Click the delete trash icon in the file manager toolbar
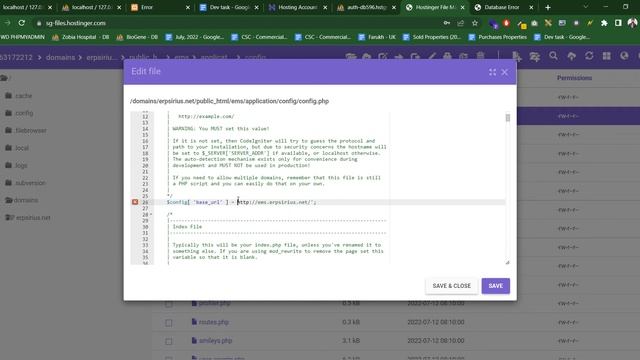Image resolution: width=640 pixels, height=360 pixels. click(480, 56)
